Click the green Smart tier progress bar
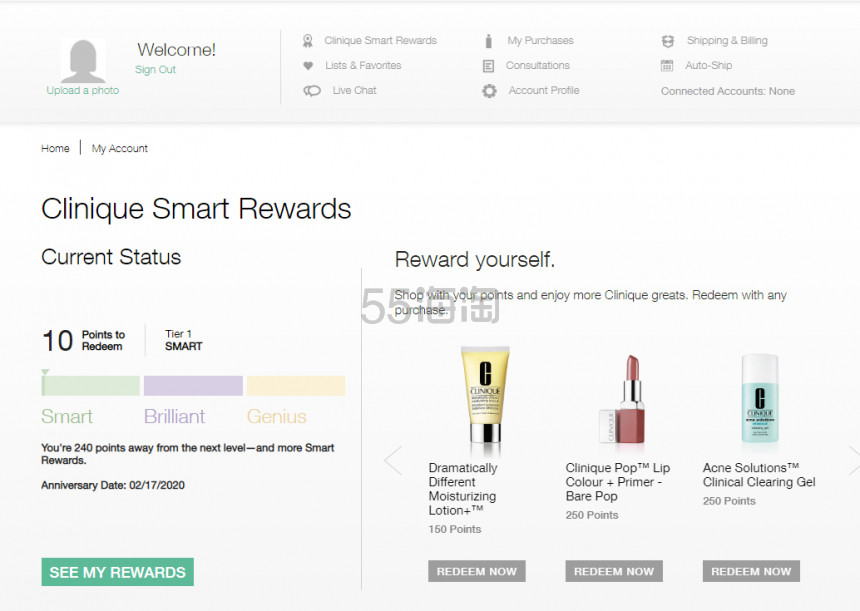The width and height of the screenshot is (860, 611). [90, 386]
